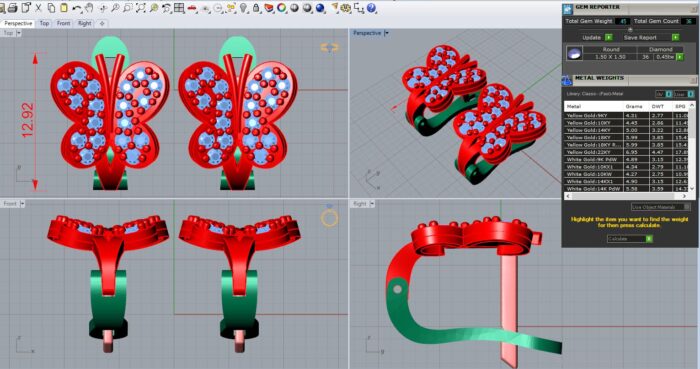Open the Top viewport title dropdown arrow
Screen dimensions: 700x369
tap(19, 33)
